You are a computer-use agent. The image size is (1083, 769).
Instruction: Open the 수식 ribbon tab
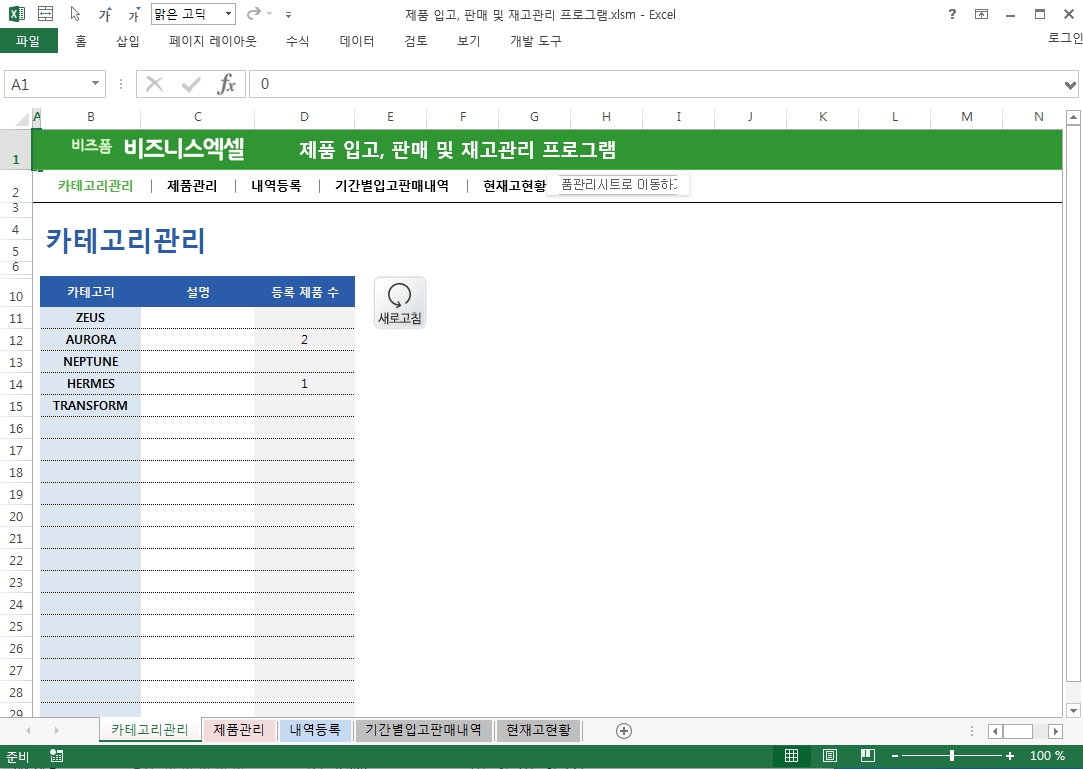(297, 41)
